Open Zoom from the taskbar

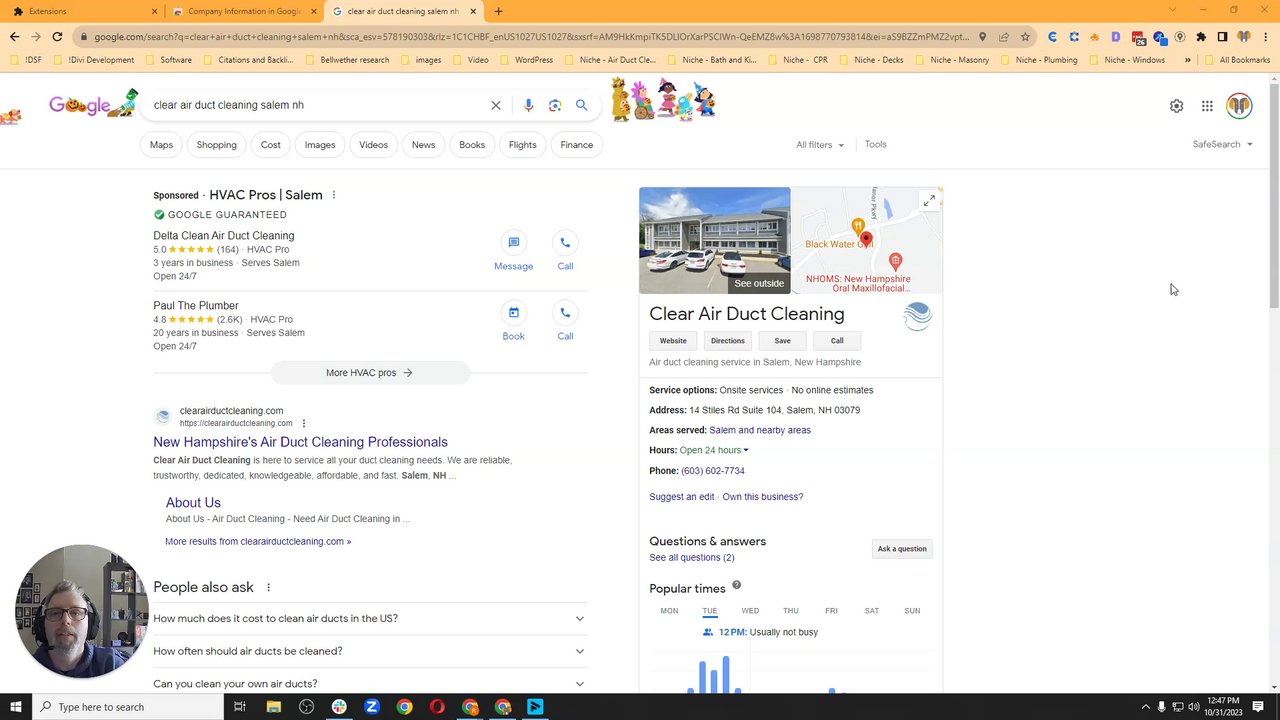click(x=371, y=707)
